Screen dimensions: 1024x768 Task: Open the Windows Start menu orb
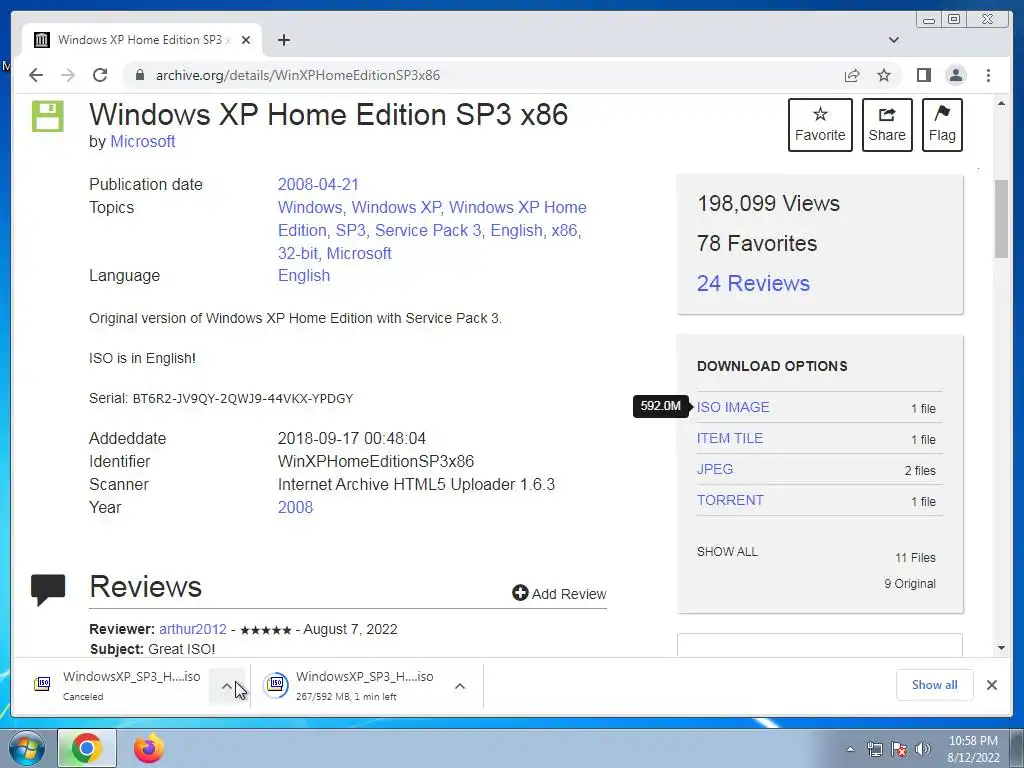point(26,748)
